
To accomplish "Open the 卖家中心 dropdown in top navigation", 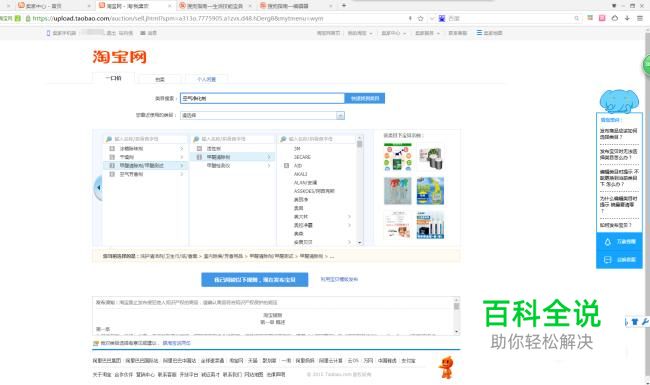I will point(394,33).
